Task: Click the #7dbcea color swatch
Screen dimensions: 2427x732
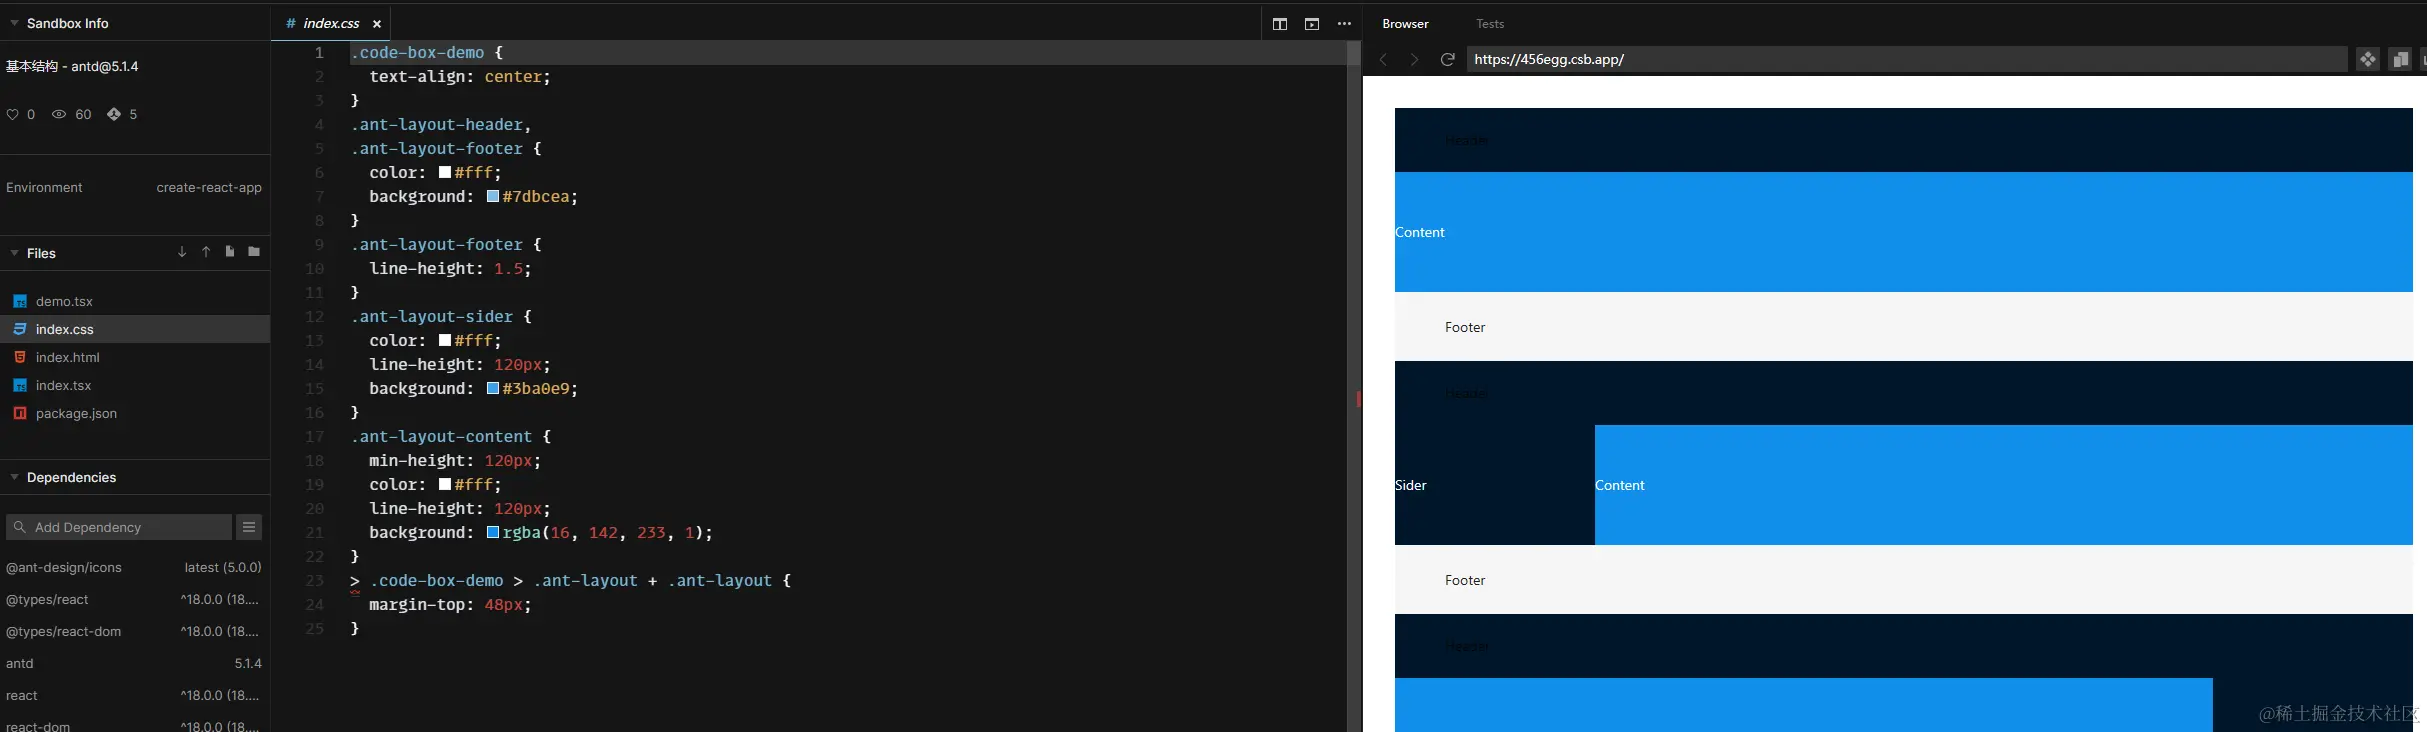Action: click(x=493, y=196)
